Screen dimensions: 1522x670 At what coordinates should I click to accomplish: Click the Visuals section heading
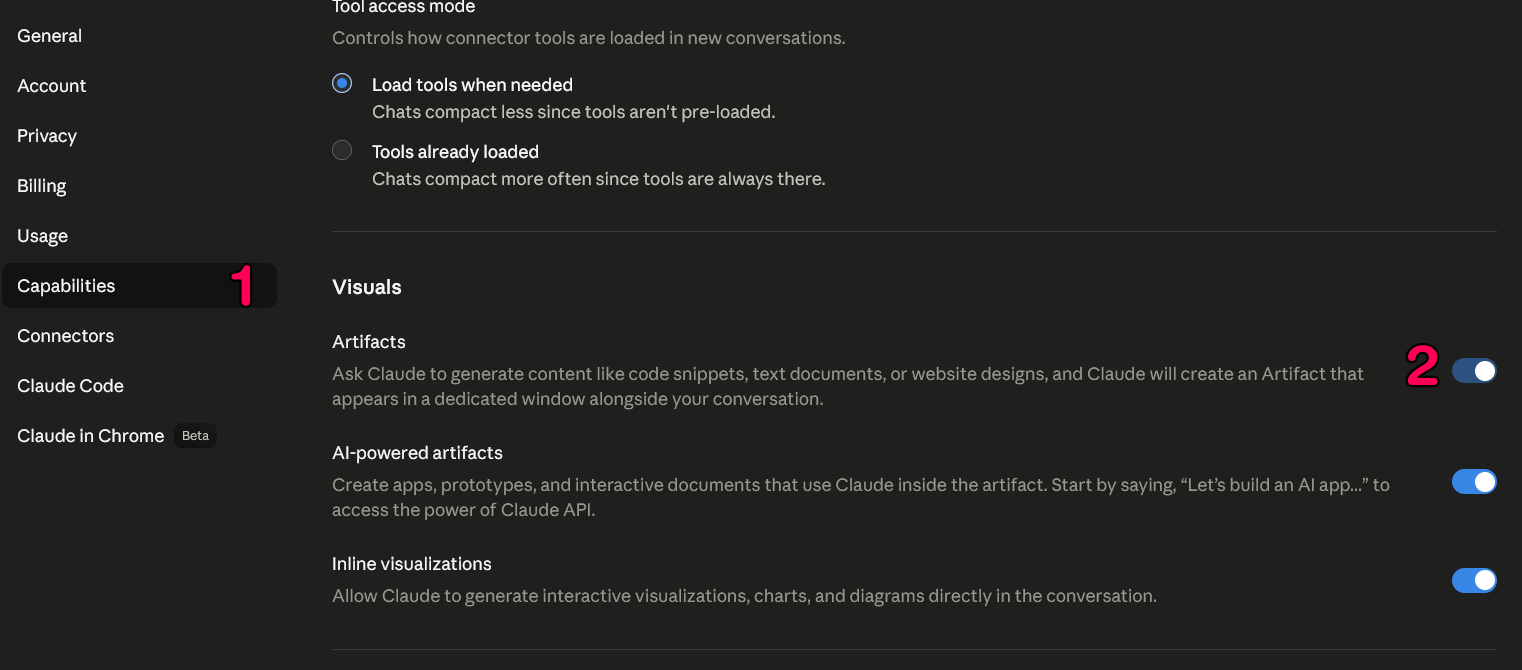366,287
